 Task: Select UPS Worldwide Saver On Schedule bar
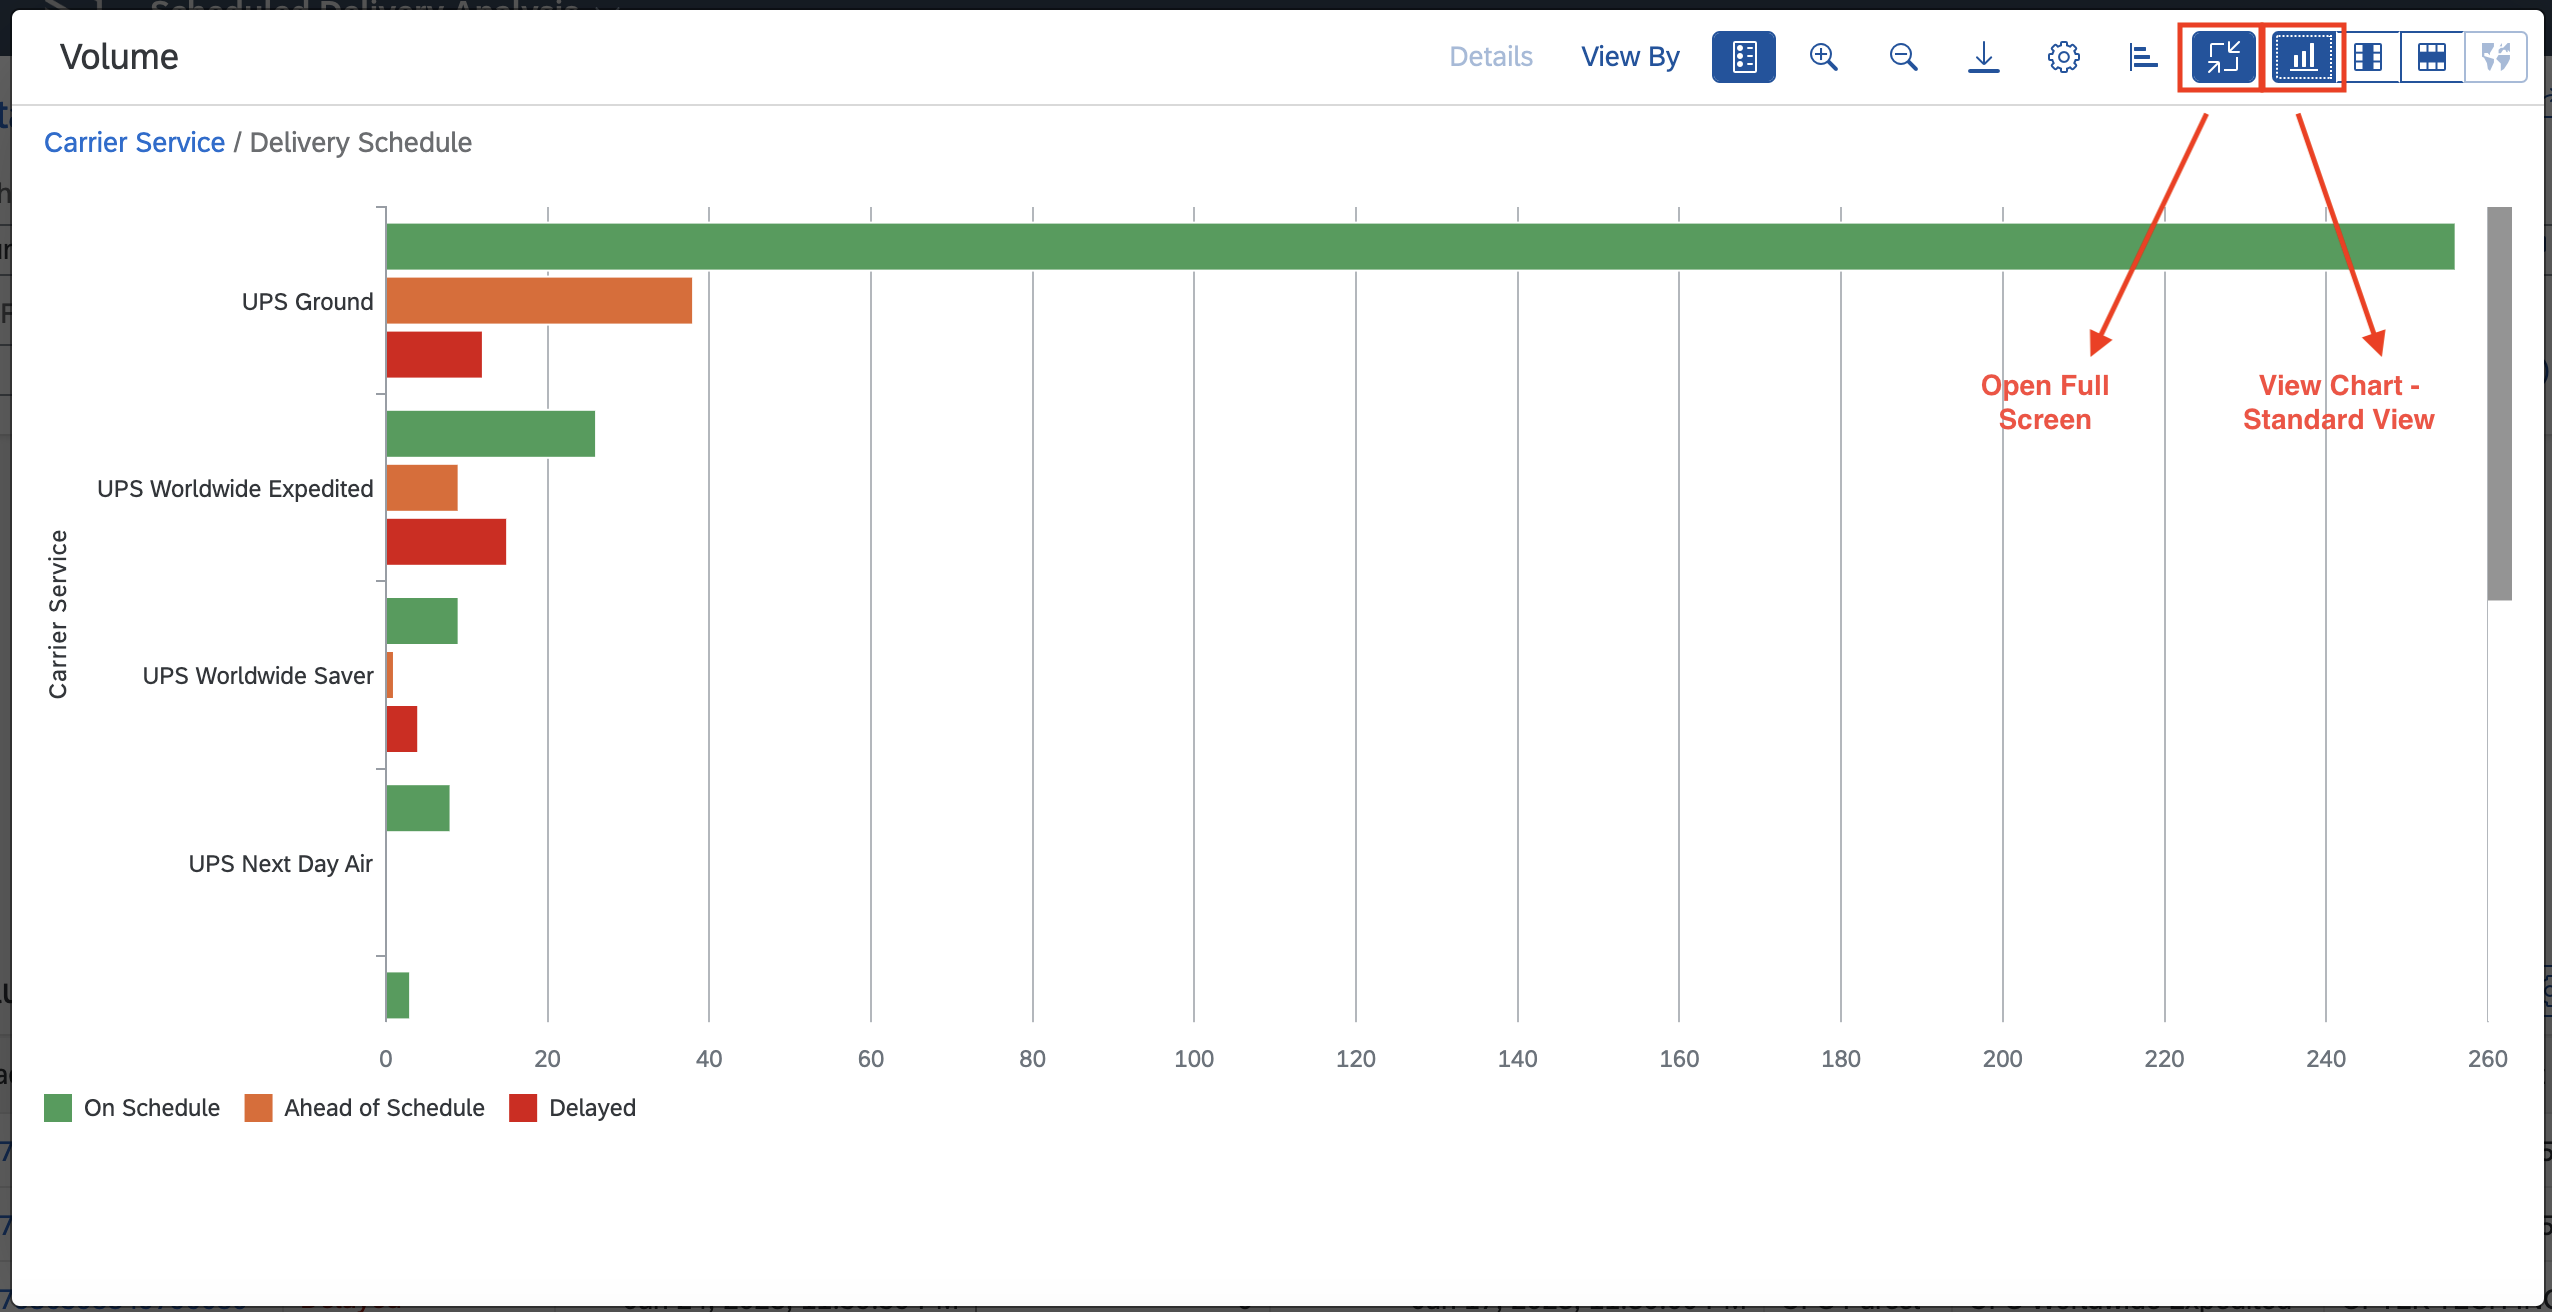pos(422,620)
